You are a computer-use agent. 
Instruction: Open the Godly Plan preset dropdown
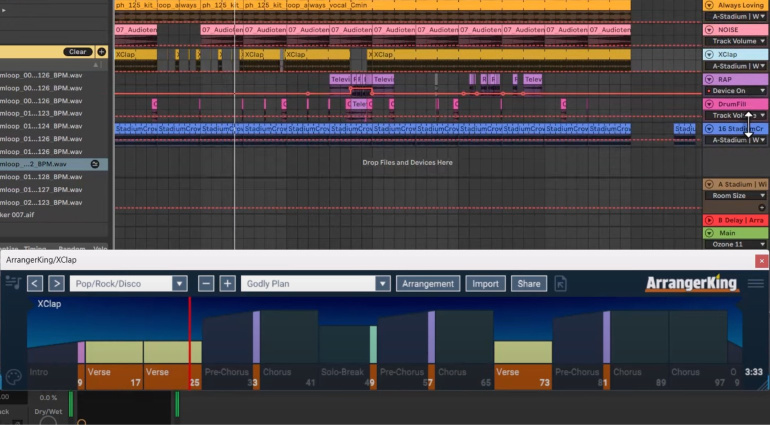(315, 283)
